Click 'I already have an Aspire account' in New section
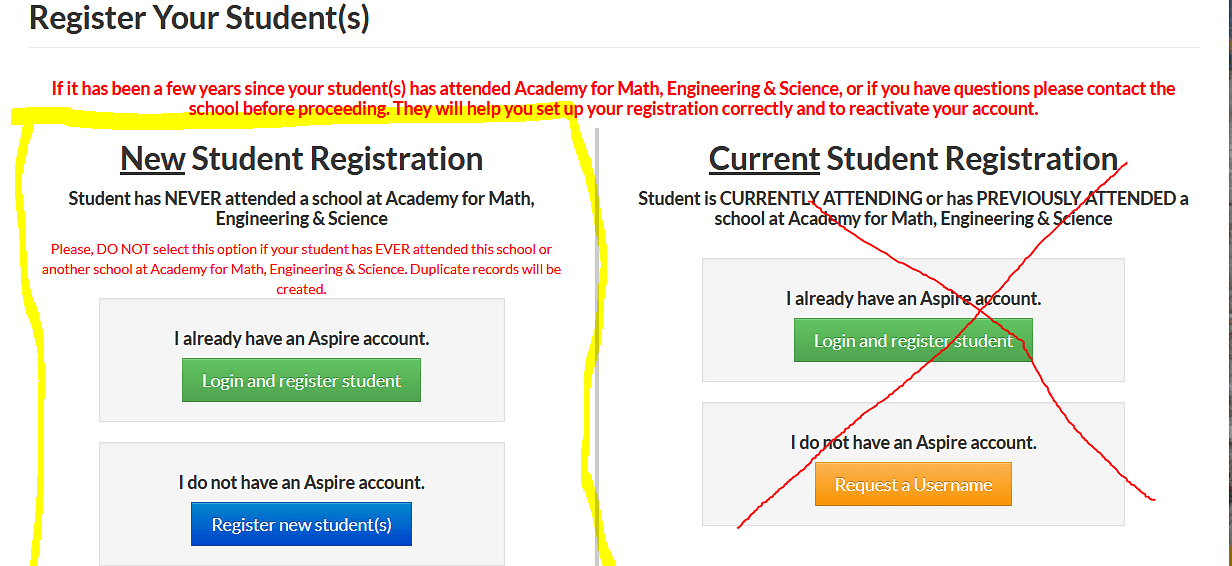1232x566 pixels. [301, 339]
